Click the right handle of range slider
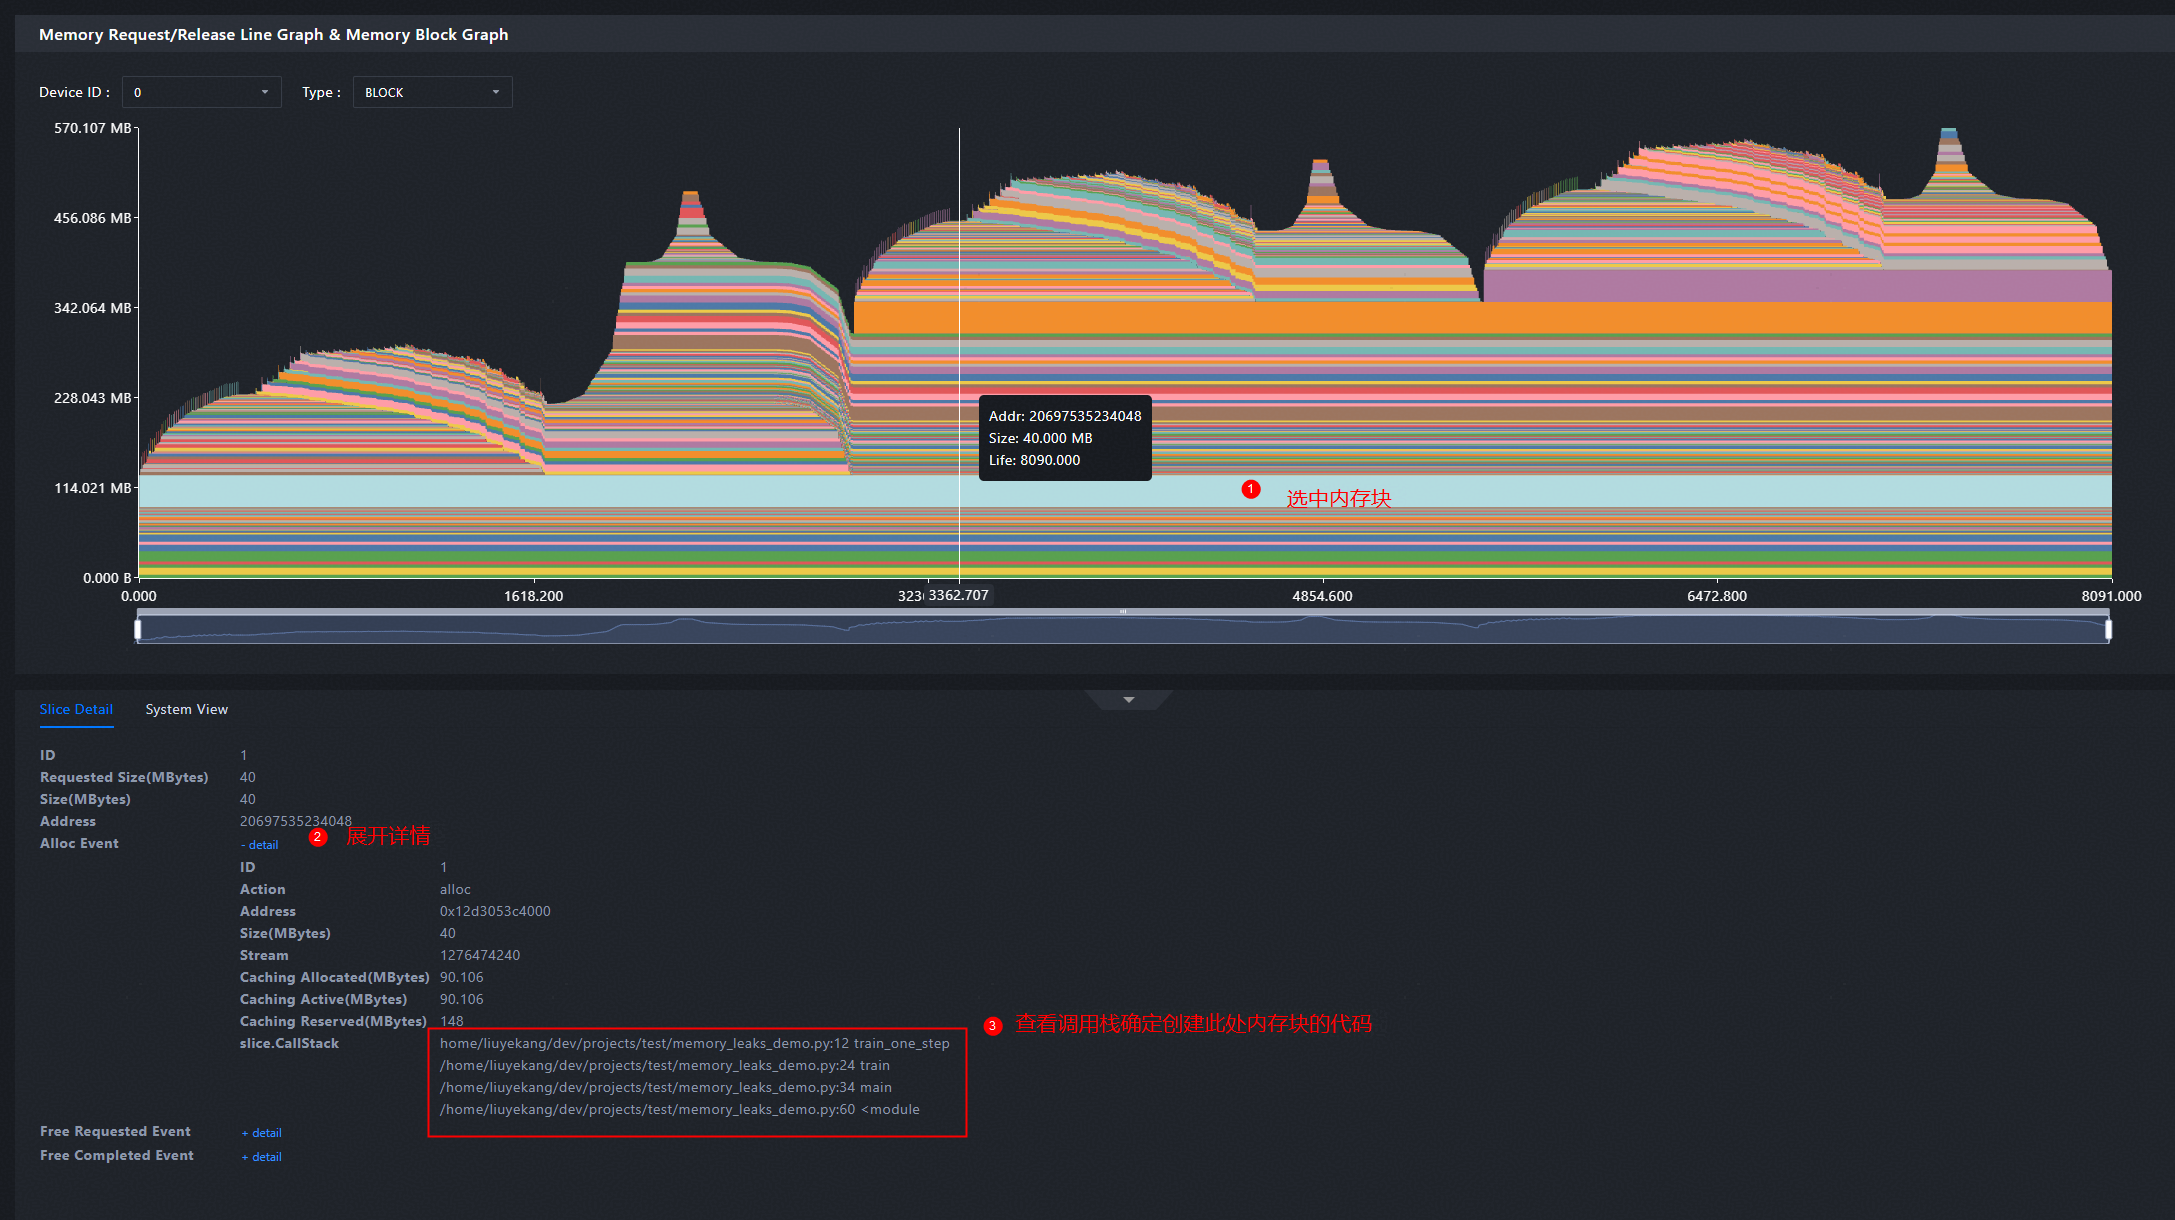2175x1220 pixels. [x=2108, y=629]
